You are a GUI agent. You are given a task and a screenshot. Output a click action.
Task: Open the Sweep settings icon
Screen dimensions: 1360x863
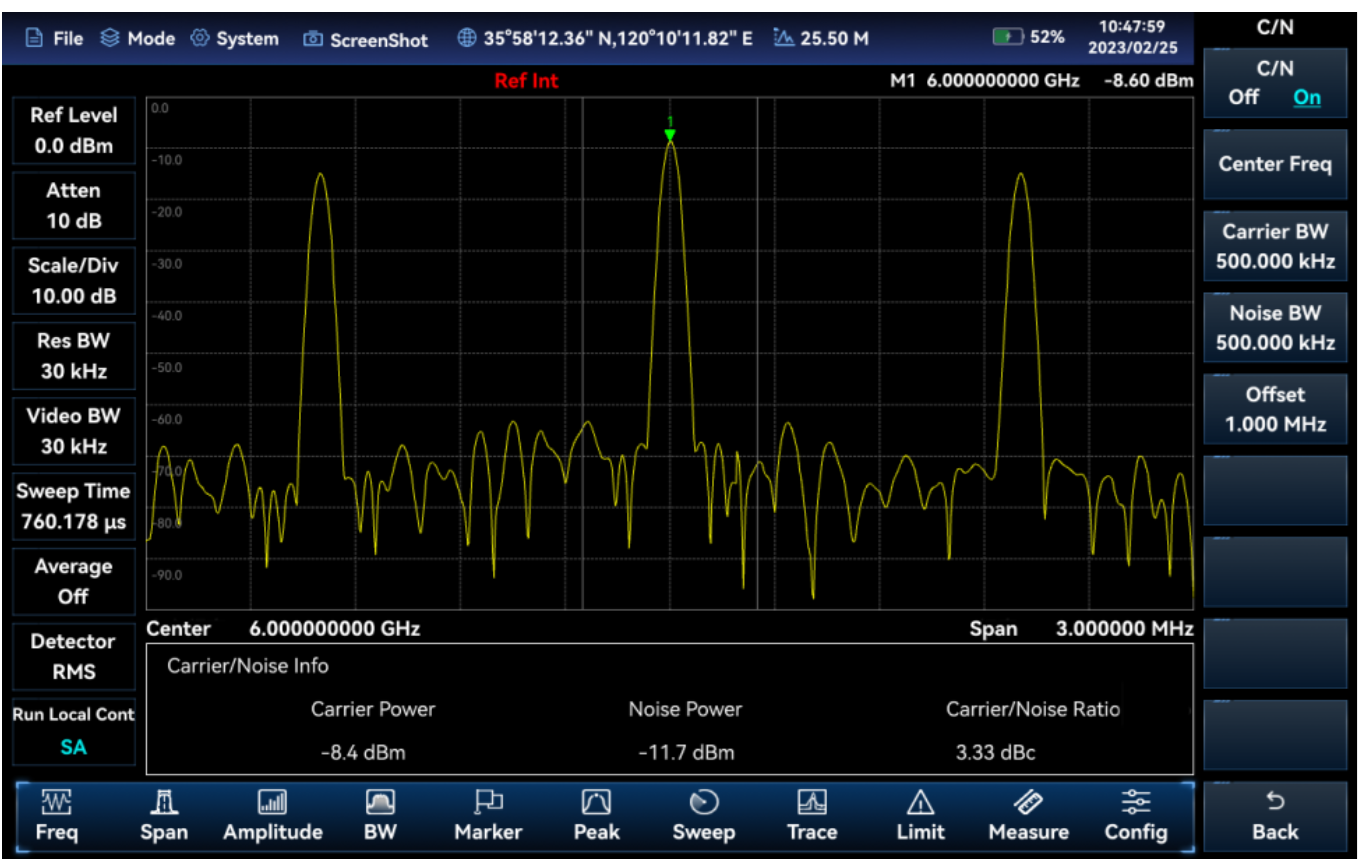click(x=704, y=802)
